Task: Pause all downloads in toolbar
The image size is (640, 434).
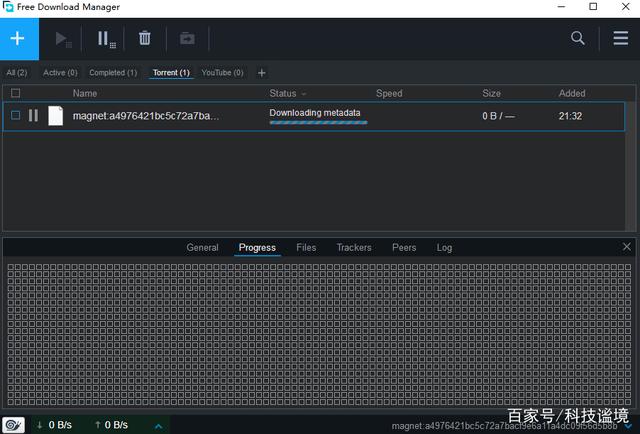Action: click(106, 39)
